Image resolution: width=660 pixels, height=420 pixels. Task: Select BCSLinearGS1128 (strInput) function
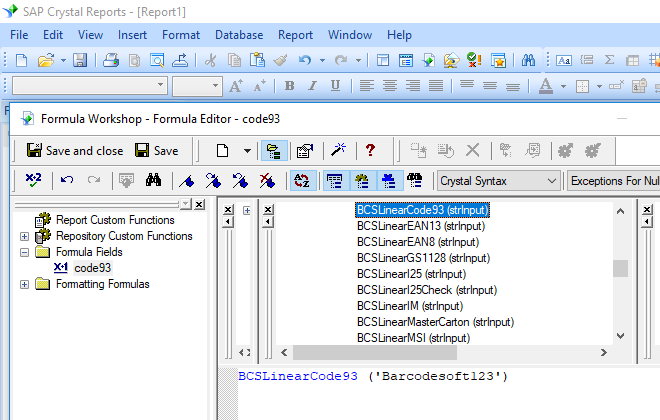point(423,258)
